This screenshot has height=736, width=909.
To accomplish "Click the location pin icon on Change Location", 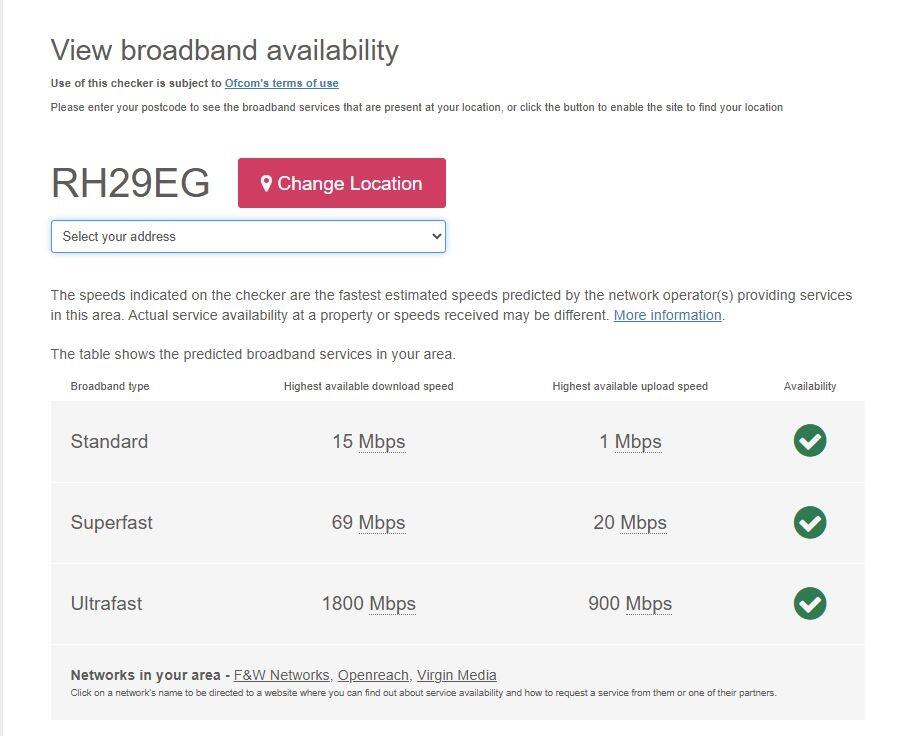I will [x=265, y=183].
